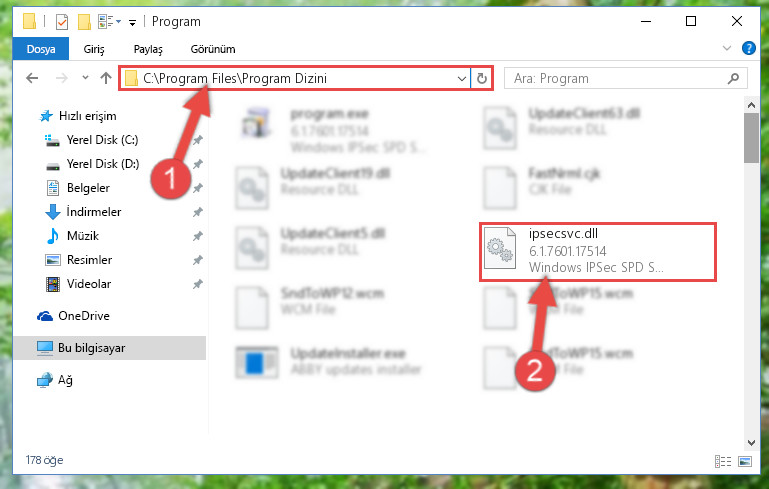
Task: Expand the ribbon chevron
Action: (727, 48)
